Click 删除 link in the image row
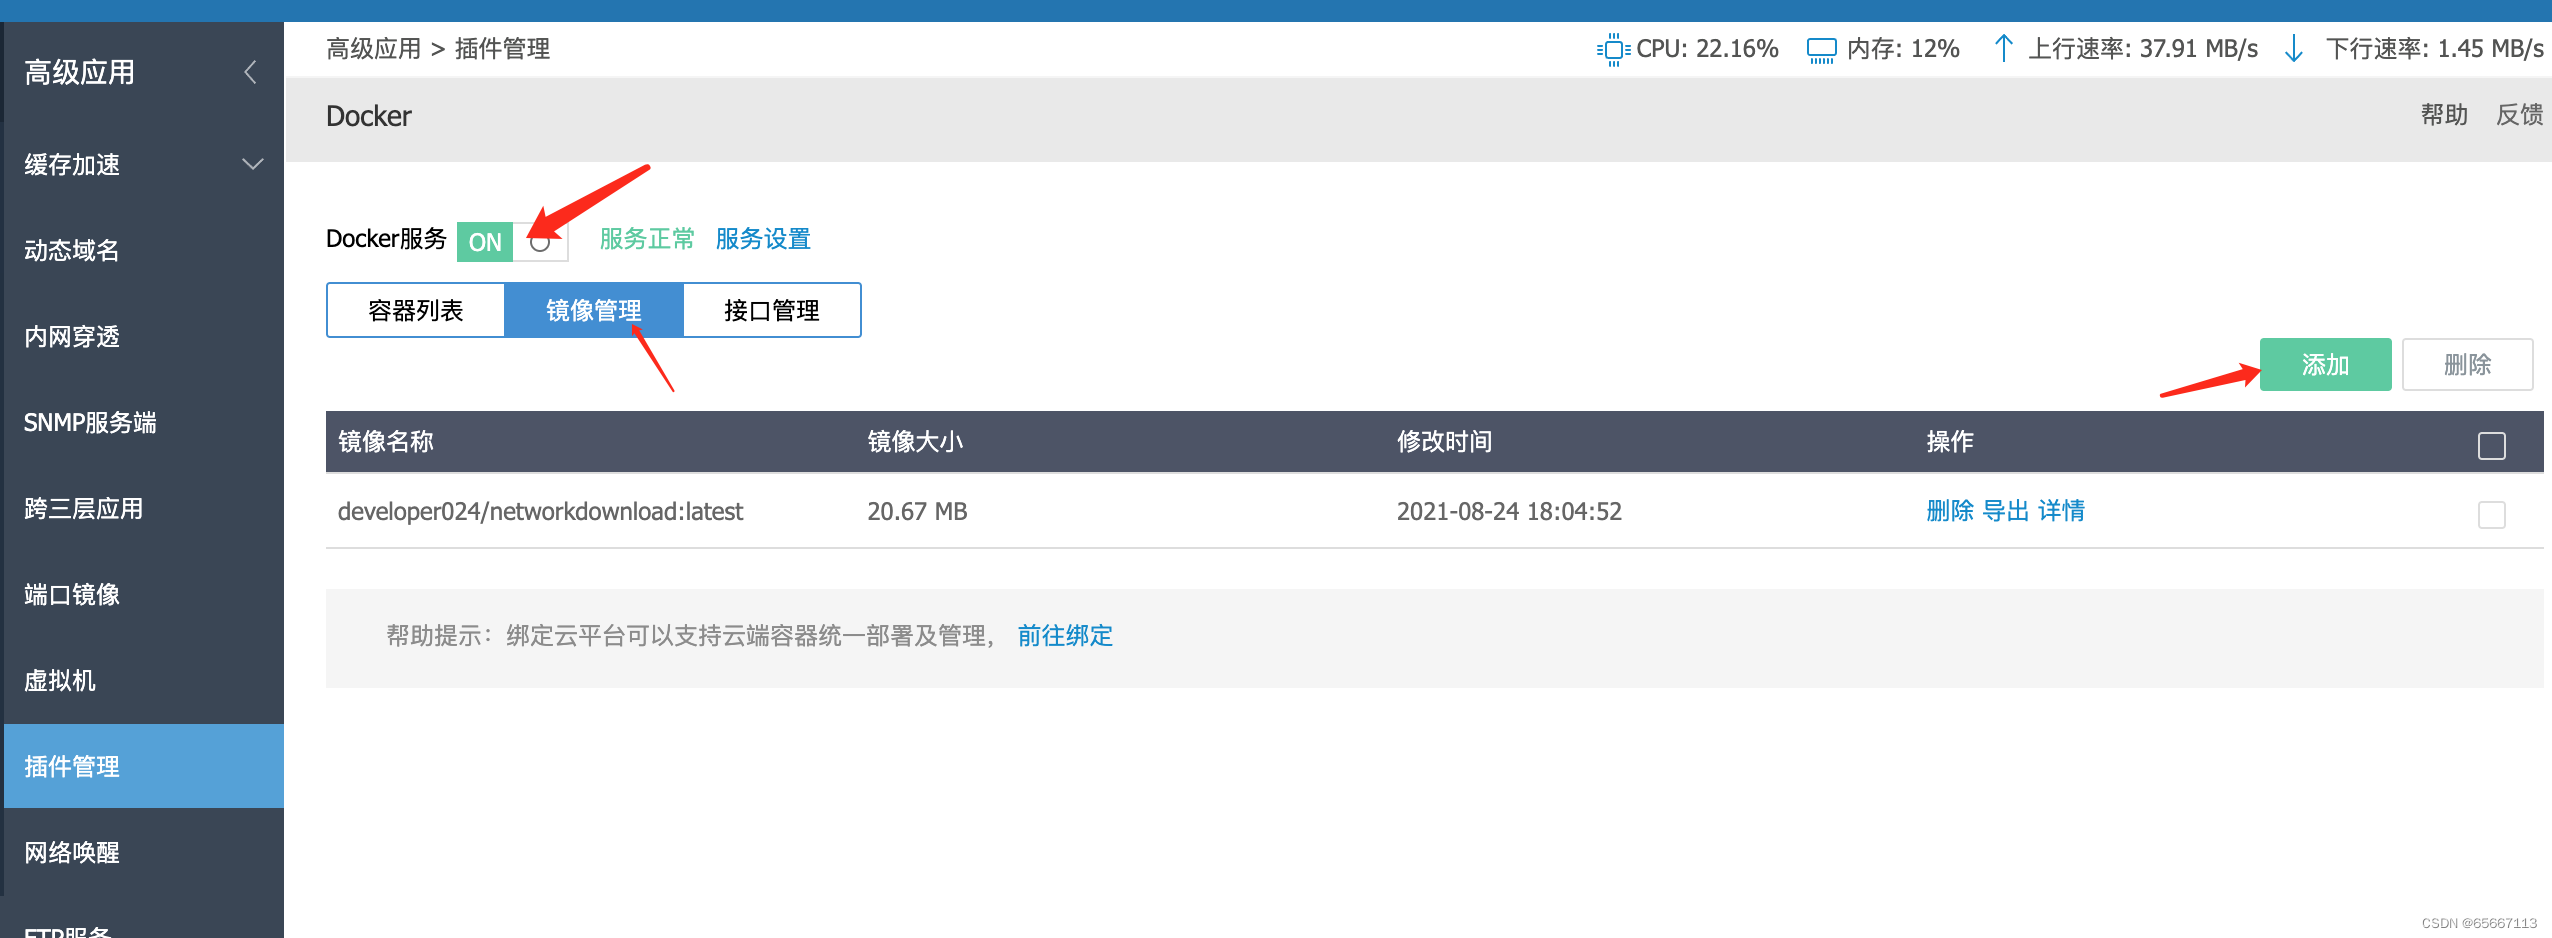 (x=1950, y=511)
